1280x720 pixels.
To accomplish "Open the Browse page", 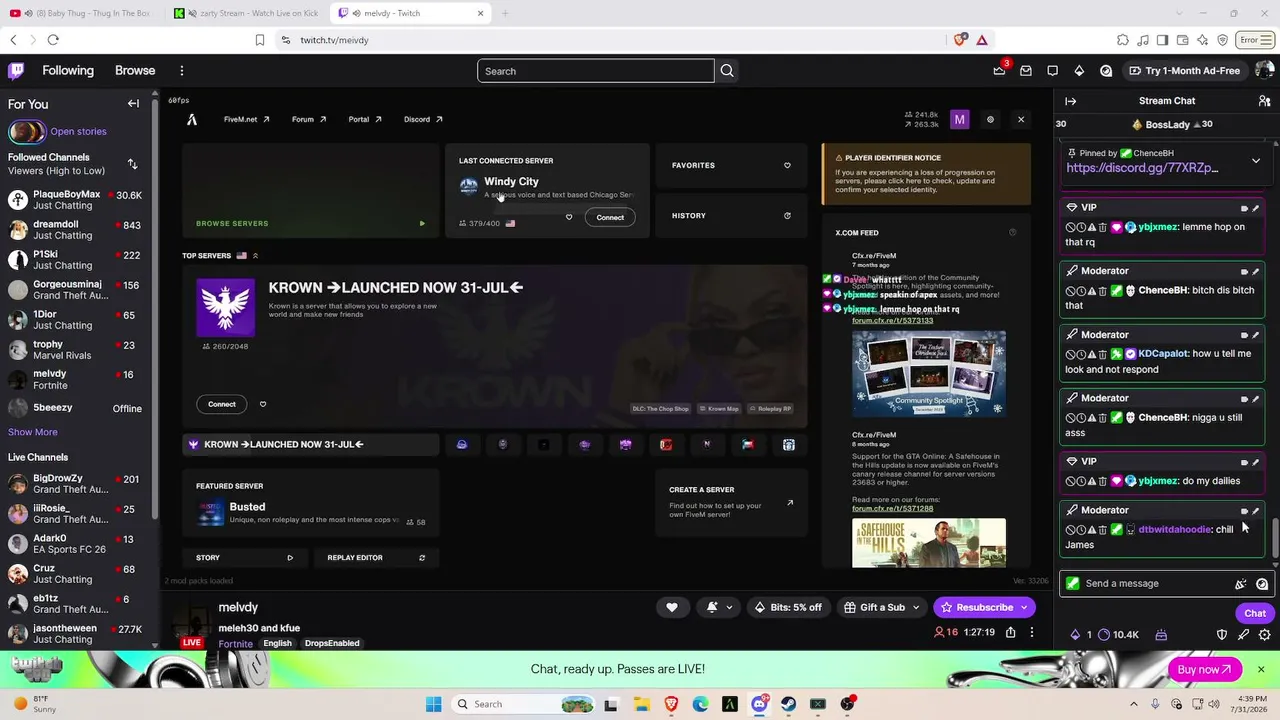I will pyautogui.click(x=135, y=71).
